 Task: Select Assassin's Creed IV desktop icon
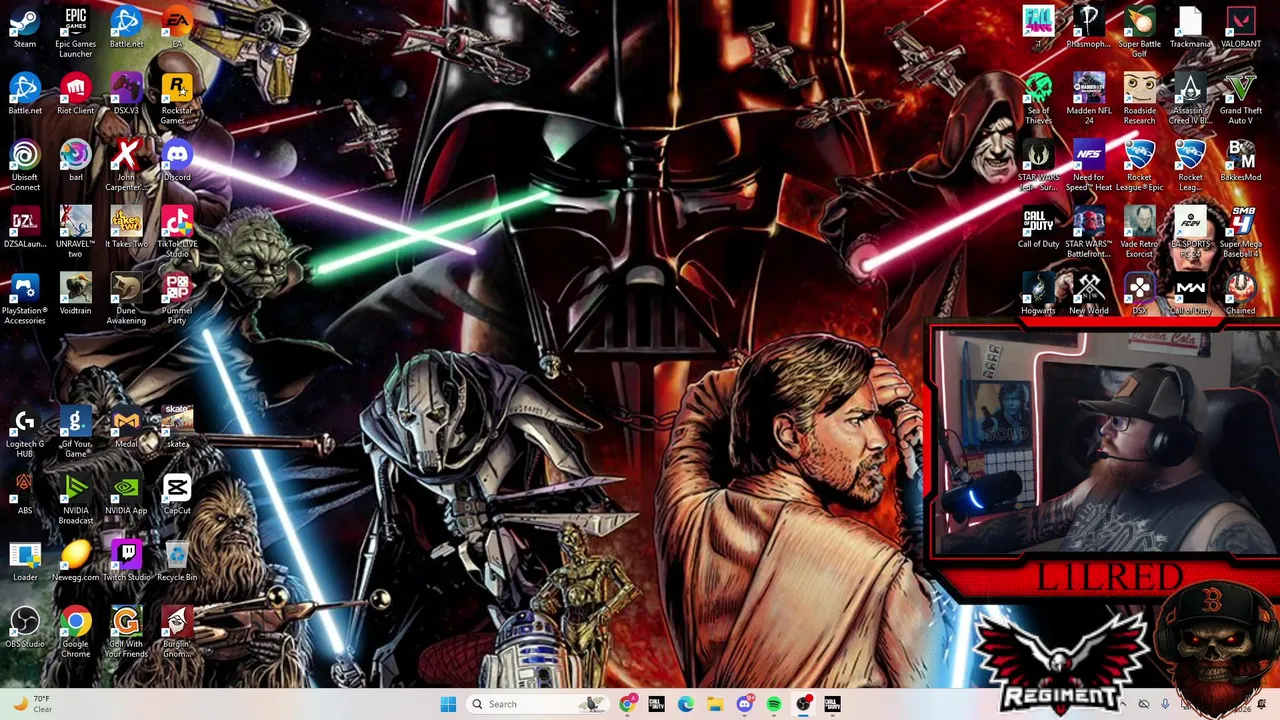click(x=1190, y=99)
